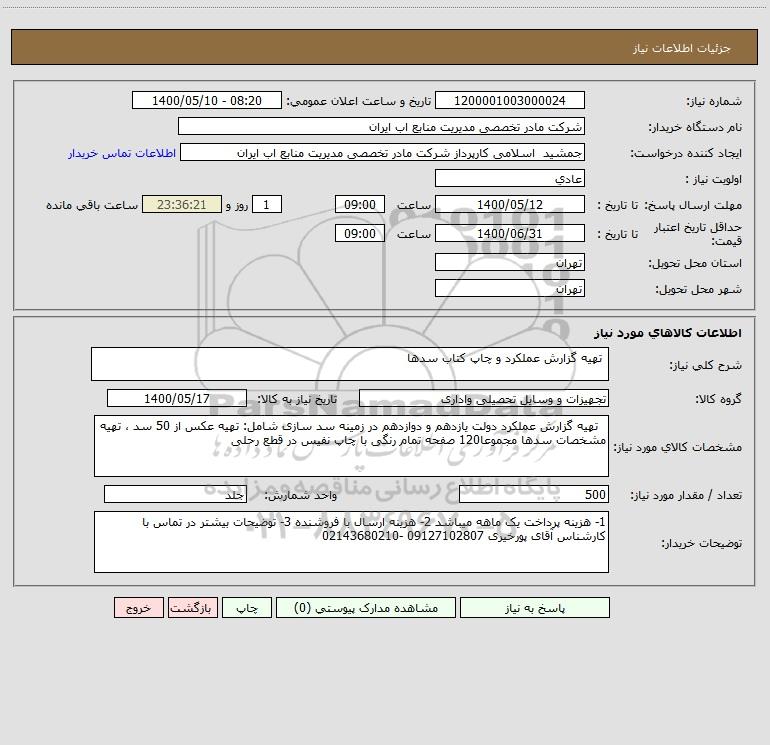Click the شهر محل تحویل label
This screenshot has width=770, height=745.
699,290
